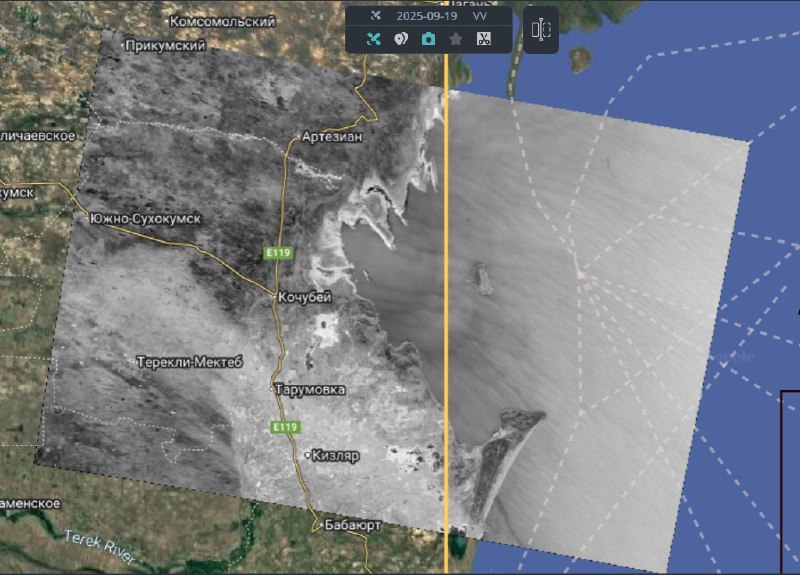800x575 pixels.
Task: Click the Терекли-Мектеб place label
Action: point(188,361)
